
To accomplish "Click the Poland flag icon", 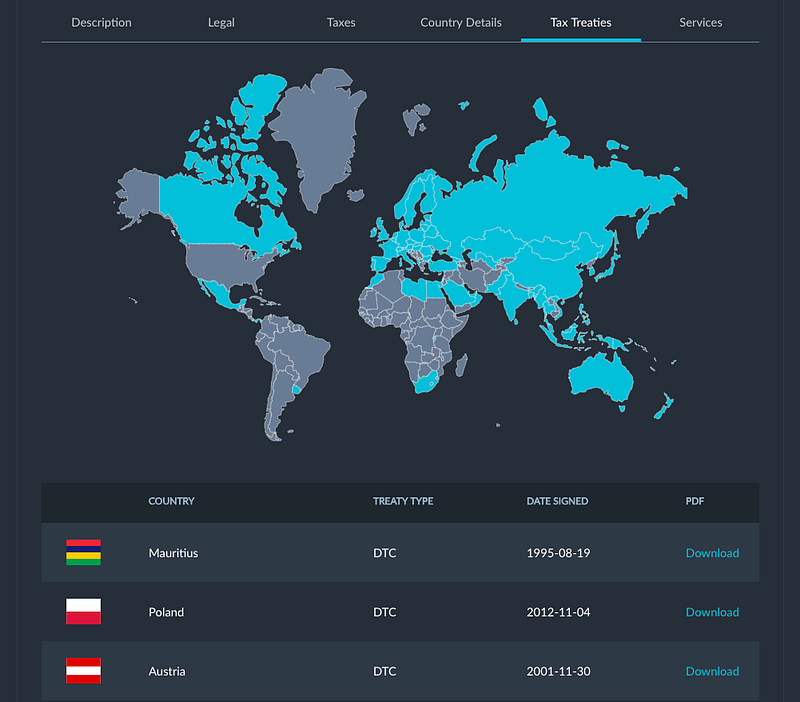I will [x=83, y=612].
